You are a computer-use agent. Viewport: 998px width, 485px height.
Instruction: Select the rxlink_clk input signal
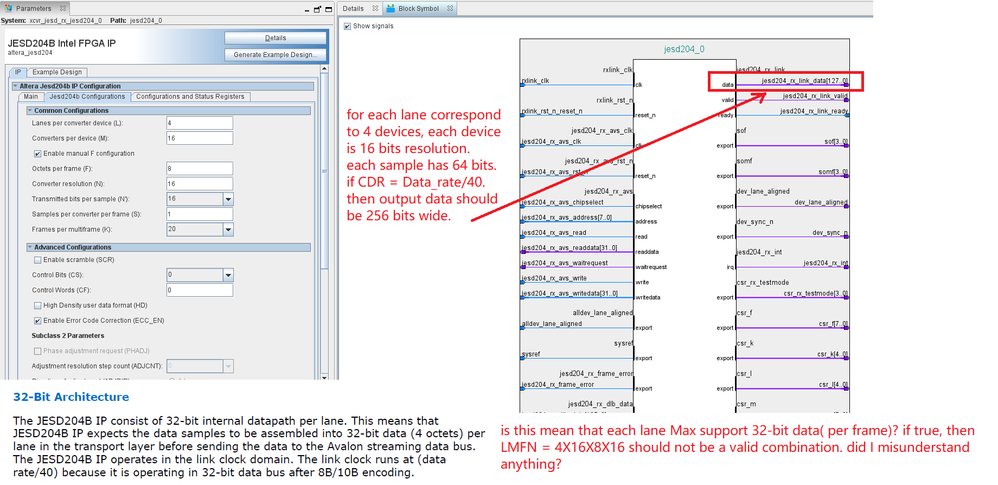(x=535, y=81)
